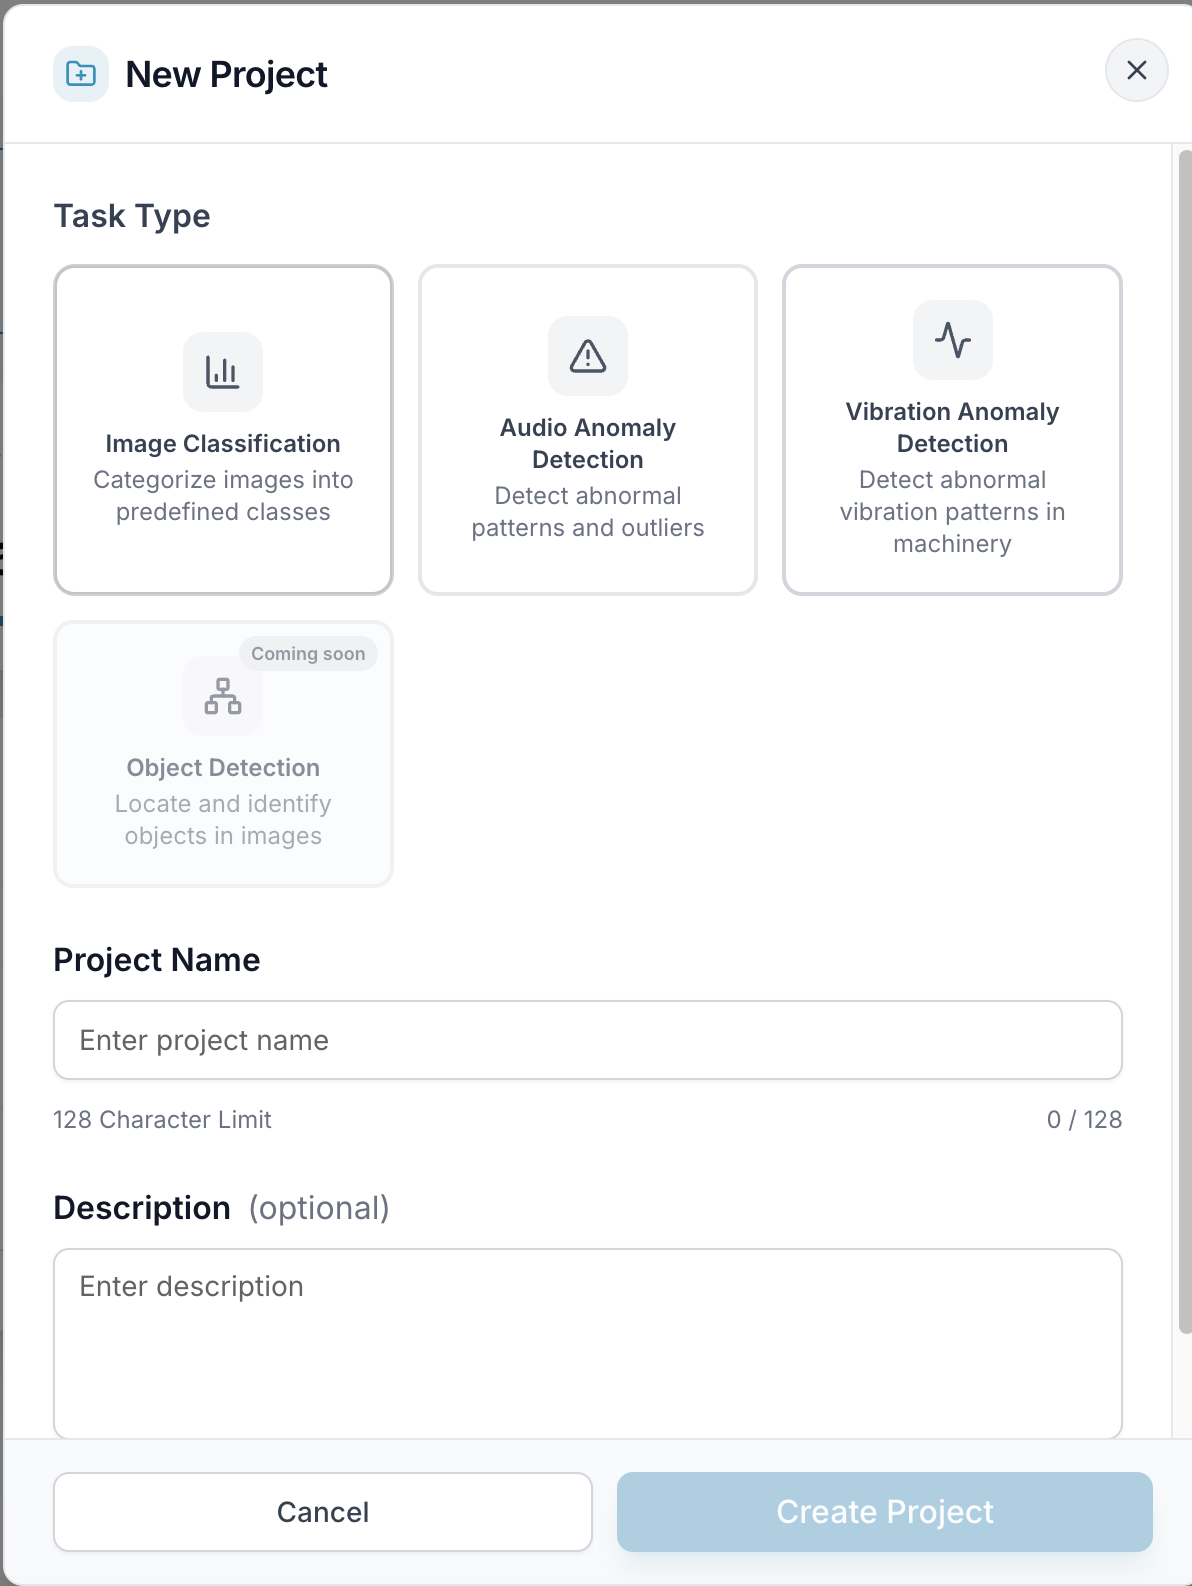Click the Image Classification bar chart icon
The height and width of the screenshot is (1586, 1192).
223,372
